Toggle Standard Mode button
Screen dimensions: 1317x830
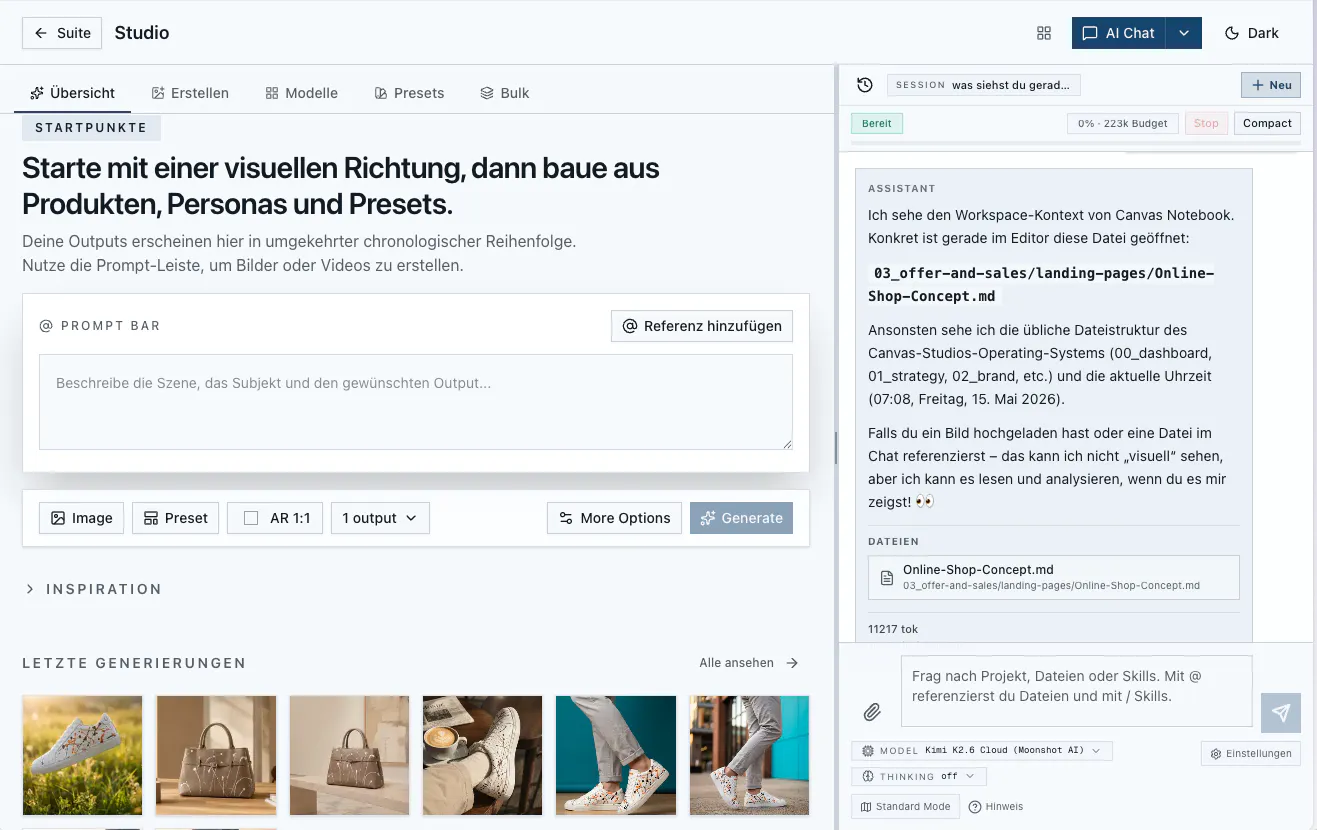pos(905,806)
